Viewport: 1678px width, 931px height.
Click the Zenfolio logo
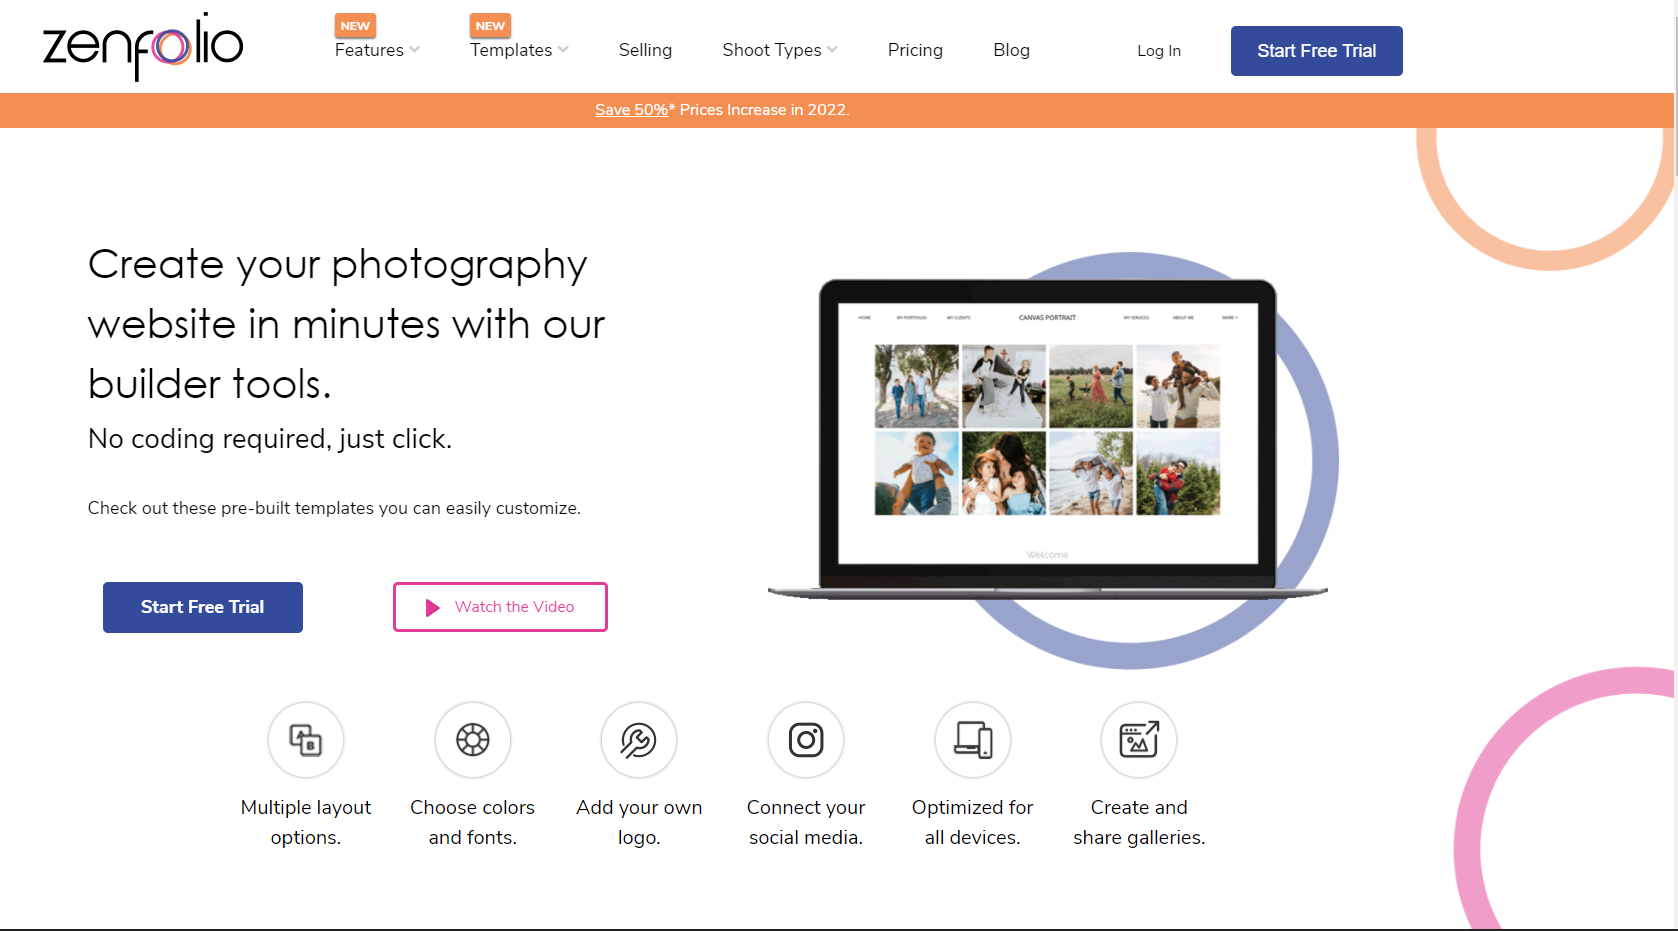[143, 46]
